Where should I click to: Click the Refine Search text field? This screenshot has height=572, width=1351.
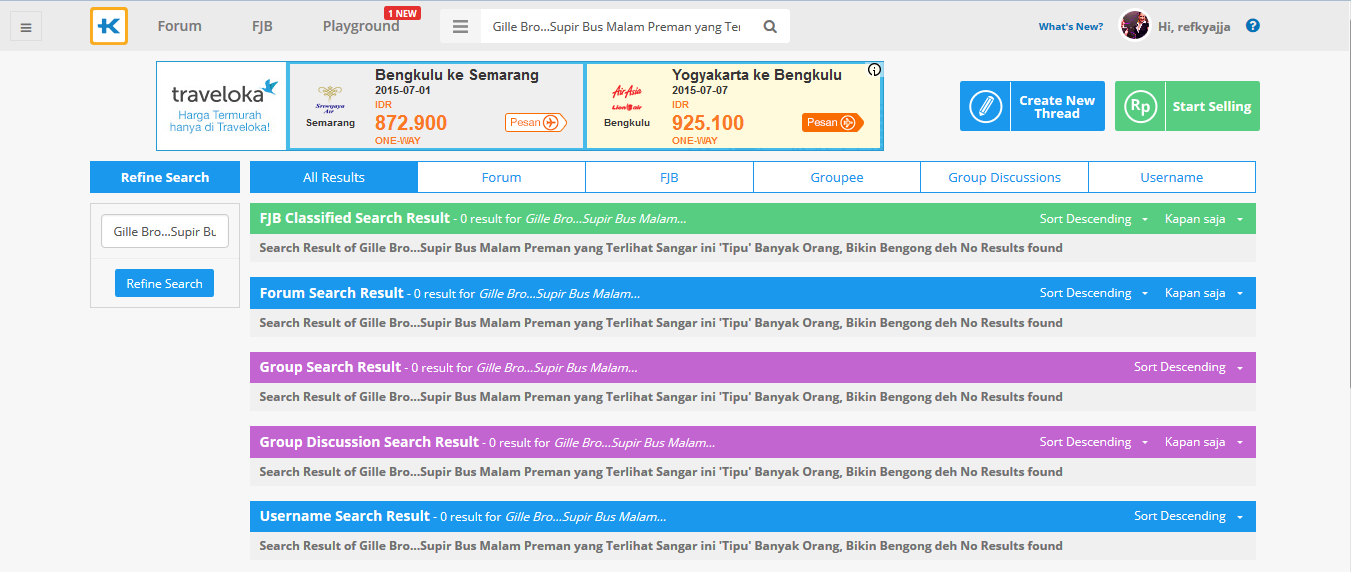pyautogui.click(x=164, y=231)
